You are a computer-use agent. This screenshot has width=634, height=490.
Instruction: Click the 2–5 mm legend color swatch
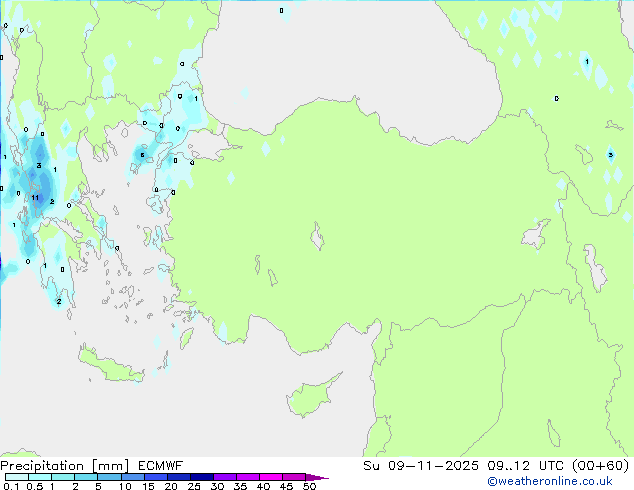point(86,477)
